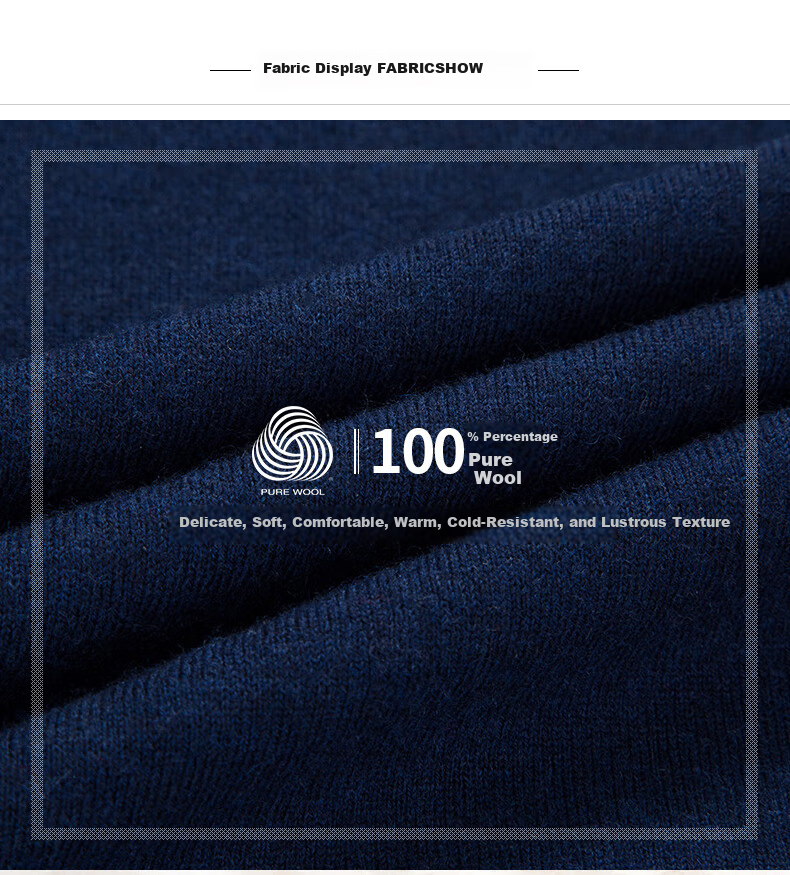The image size is (790, 875).
Task: Click the navy wool fabric image
Action: [x=395, y=494]
